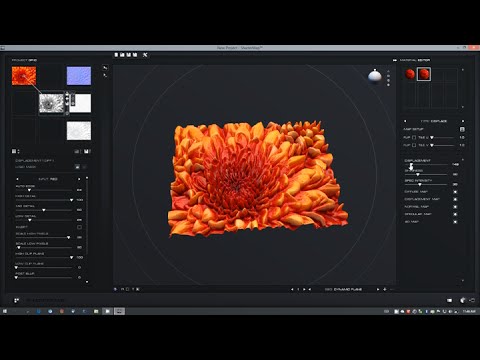The height and width of the screenshot is (360, 480).
Task: Click the exit icon at bottom right
Action: (x=472, y=300)
